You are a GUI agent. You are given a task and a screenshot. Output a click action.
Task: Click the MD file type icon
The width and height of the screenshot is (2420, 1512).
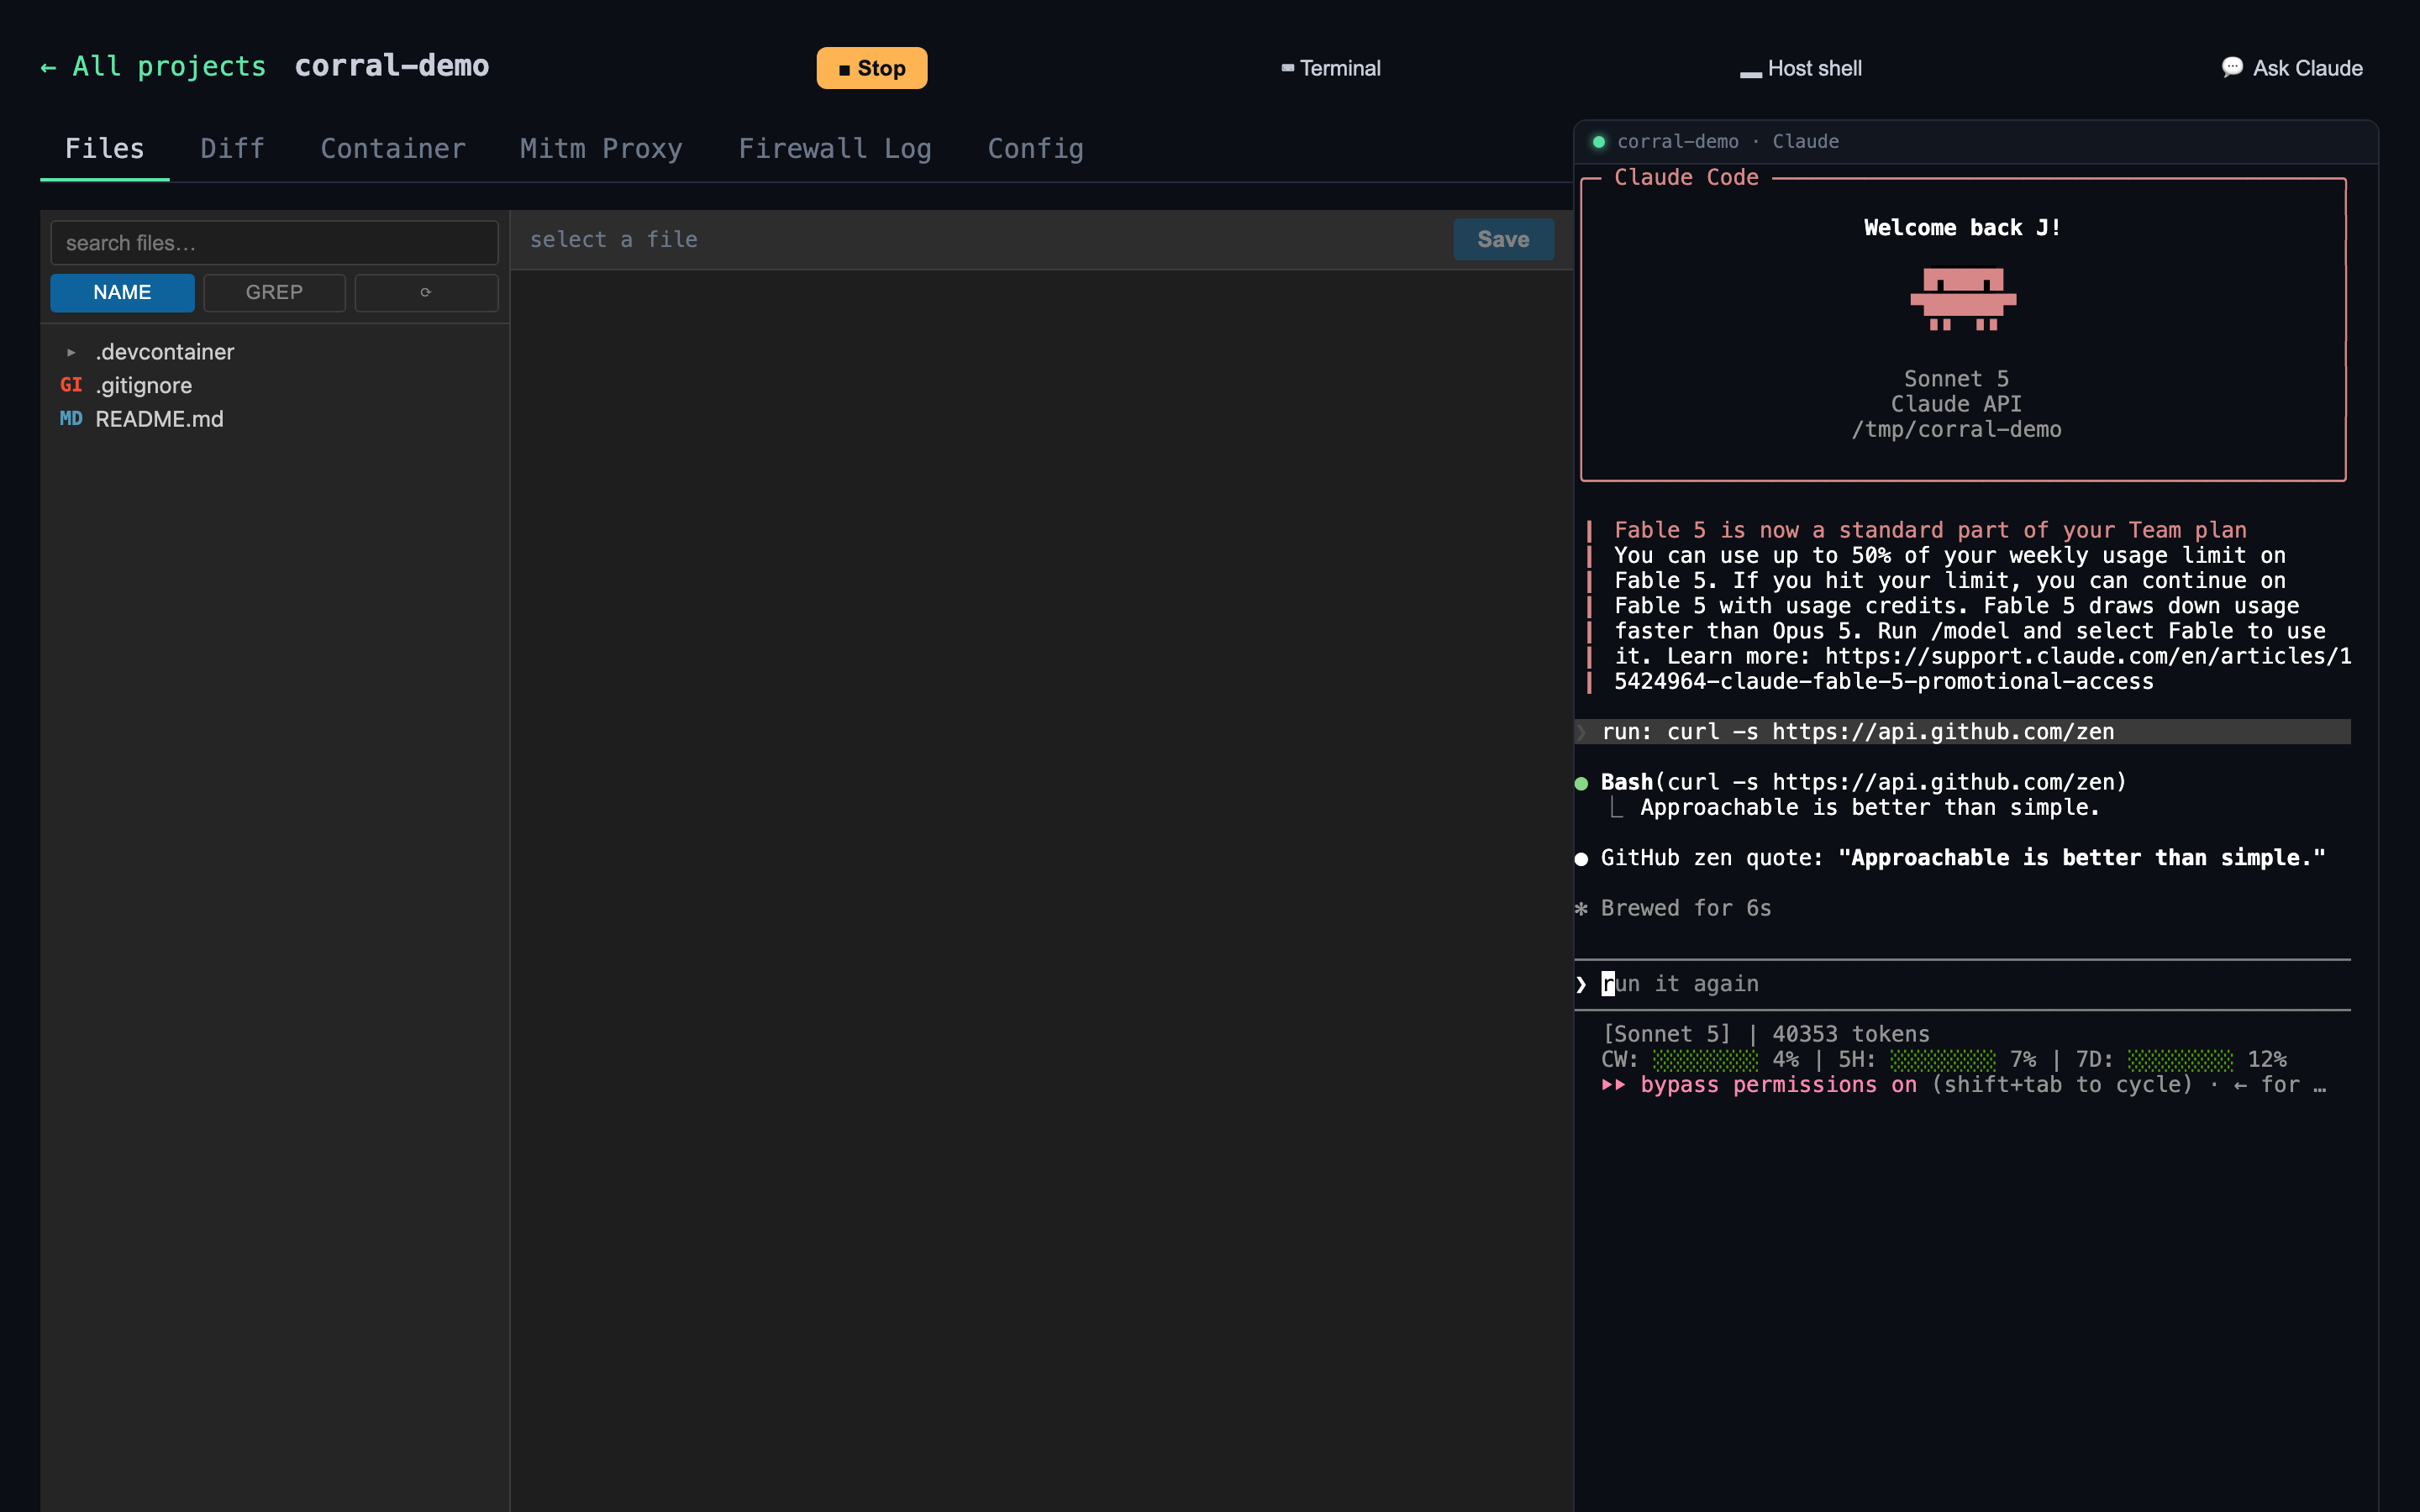[71, 419]
